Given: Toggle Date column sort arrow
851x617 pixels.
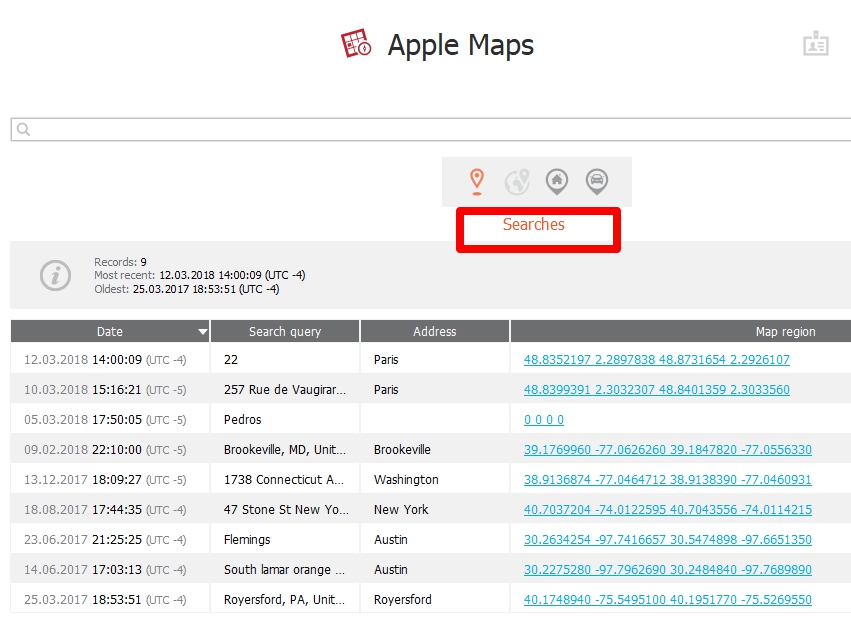Looking at the screenshot, I should pyautogui.click(x=202, y=332).
